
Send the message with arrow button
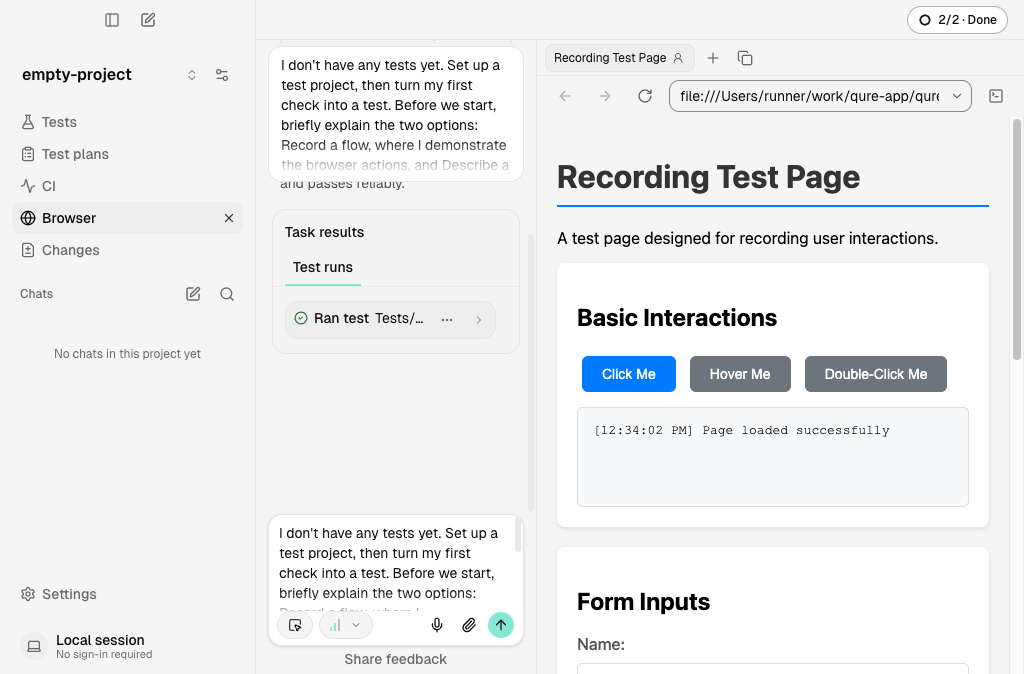501,625
